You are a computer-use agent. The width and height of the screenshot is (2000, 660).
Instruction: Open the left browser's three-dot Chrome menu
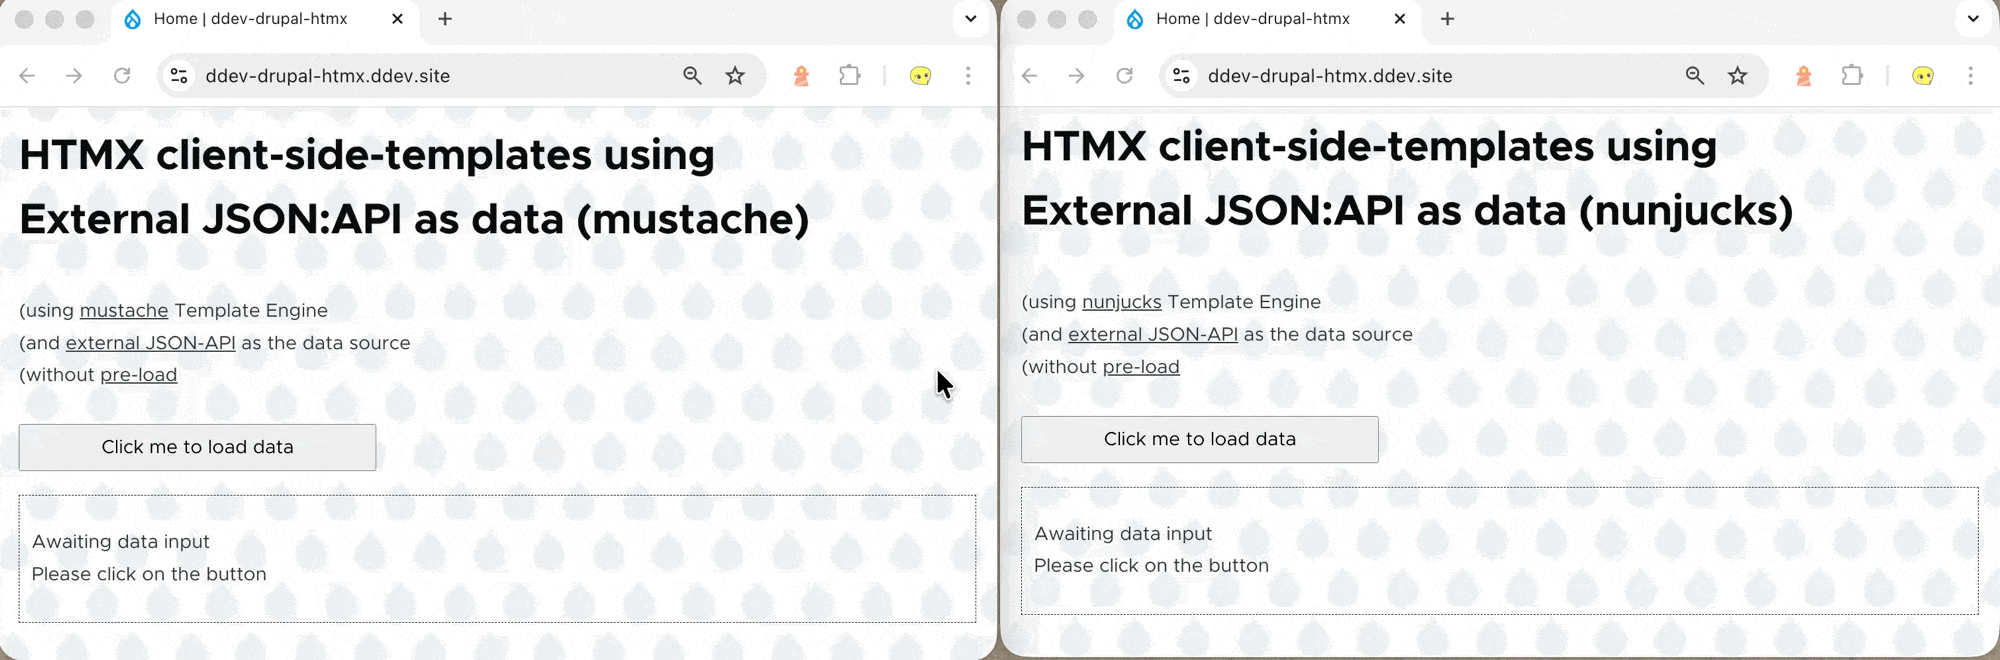[968, 76]
